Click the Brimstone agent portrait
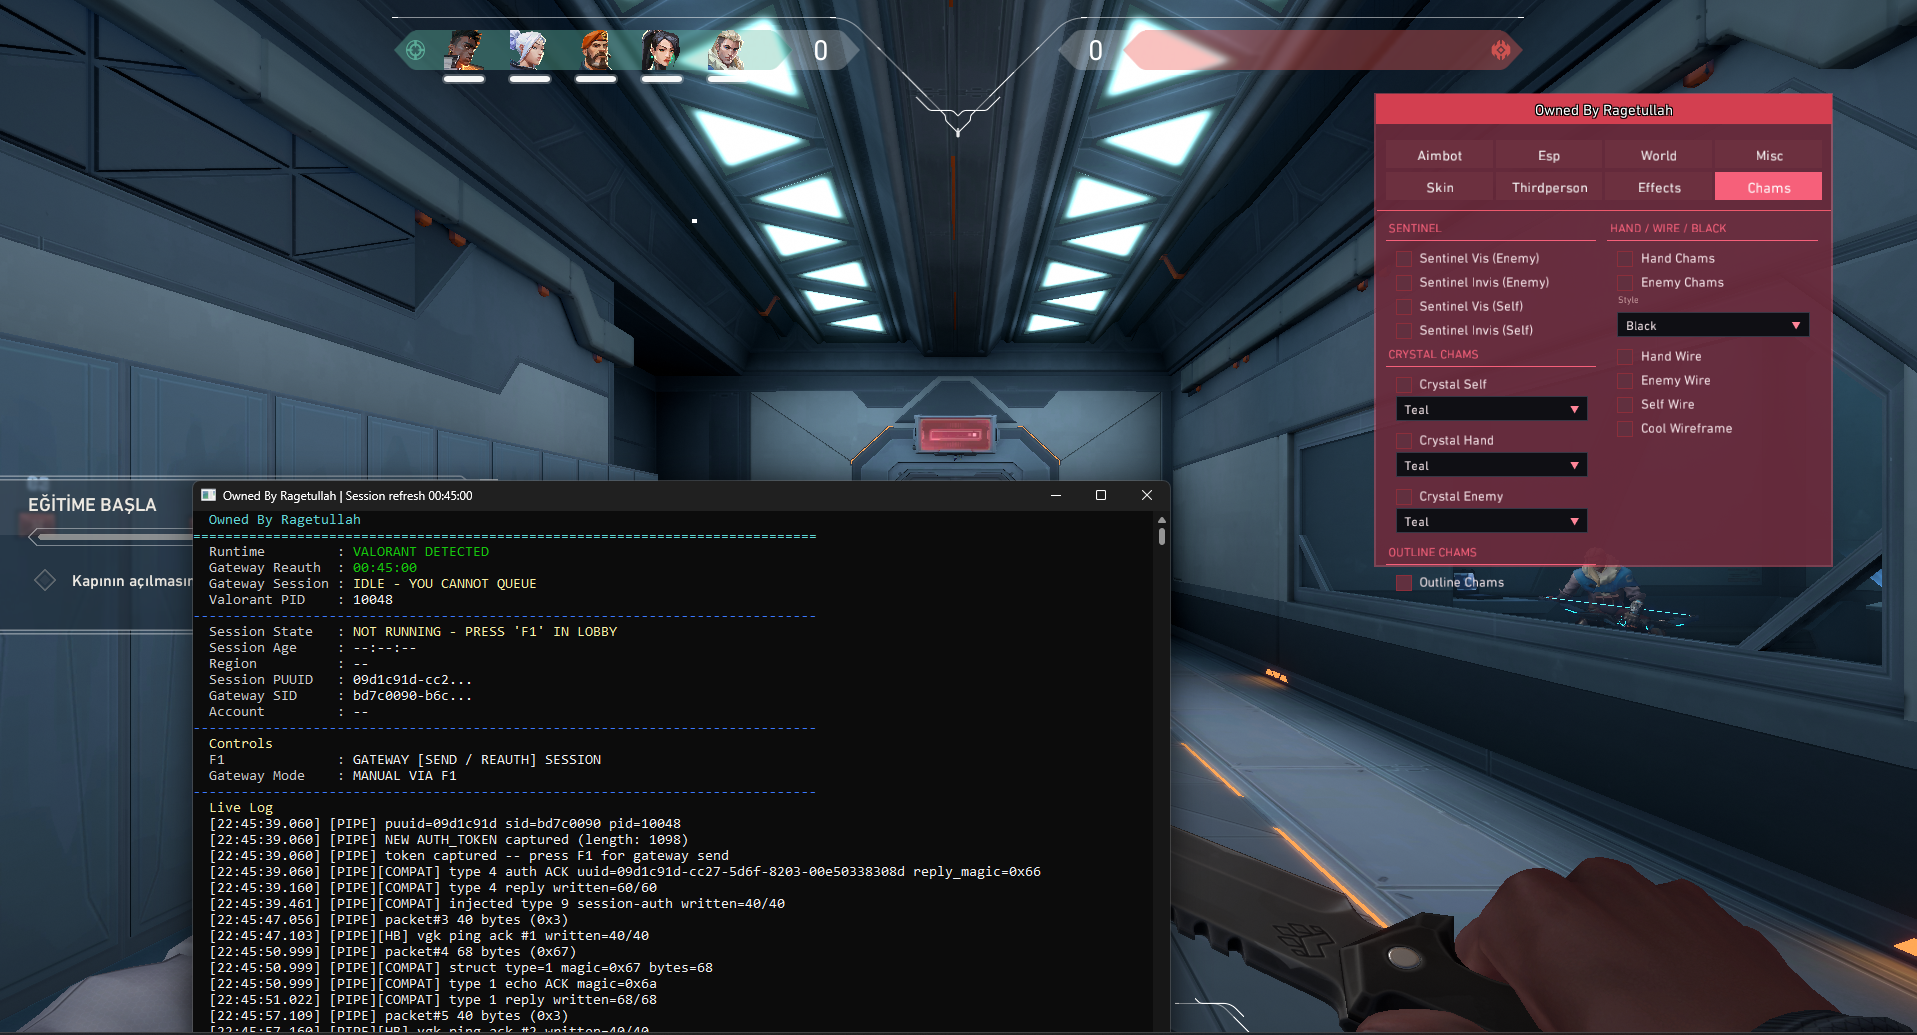 [596, 50]
